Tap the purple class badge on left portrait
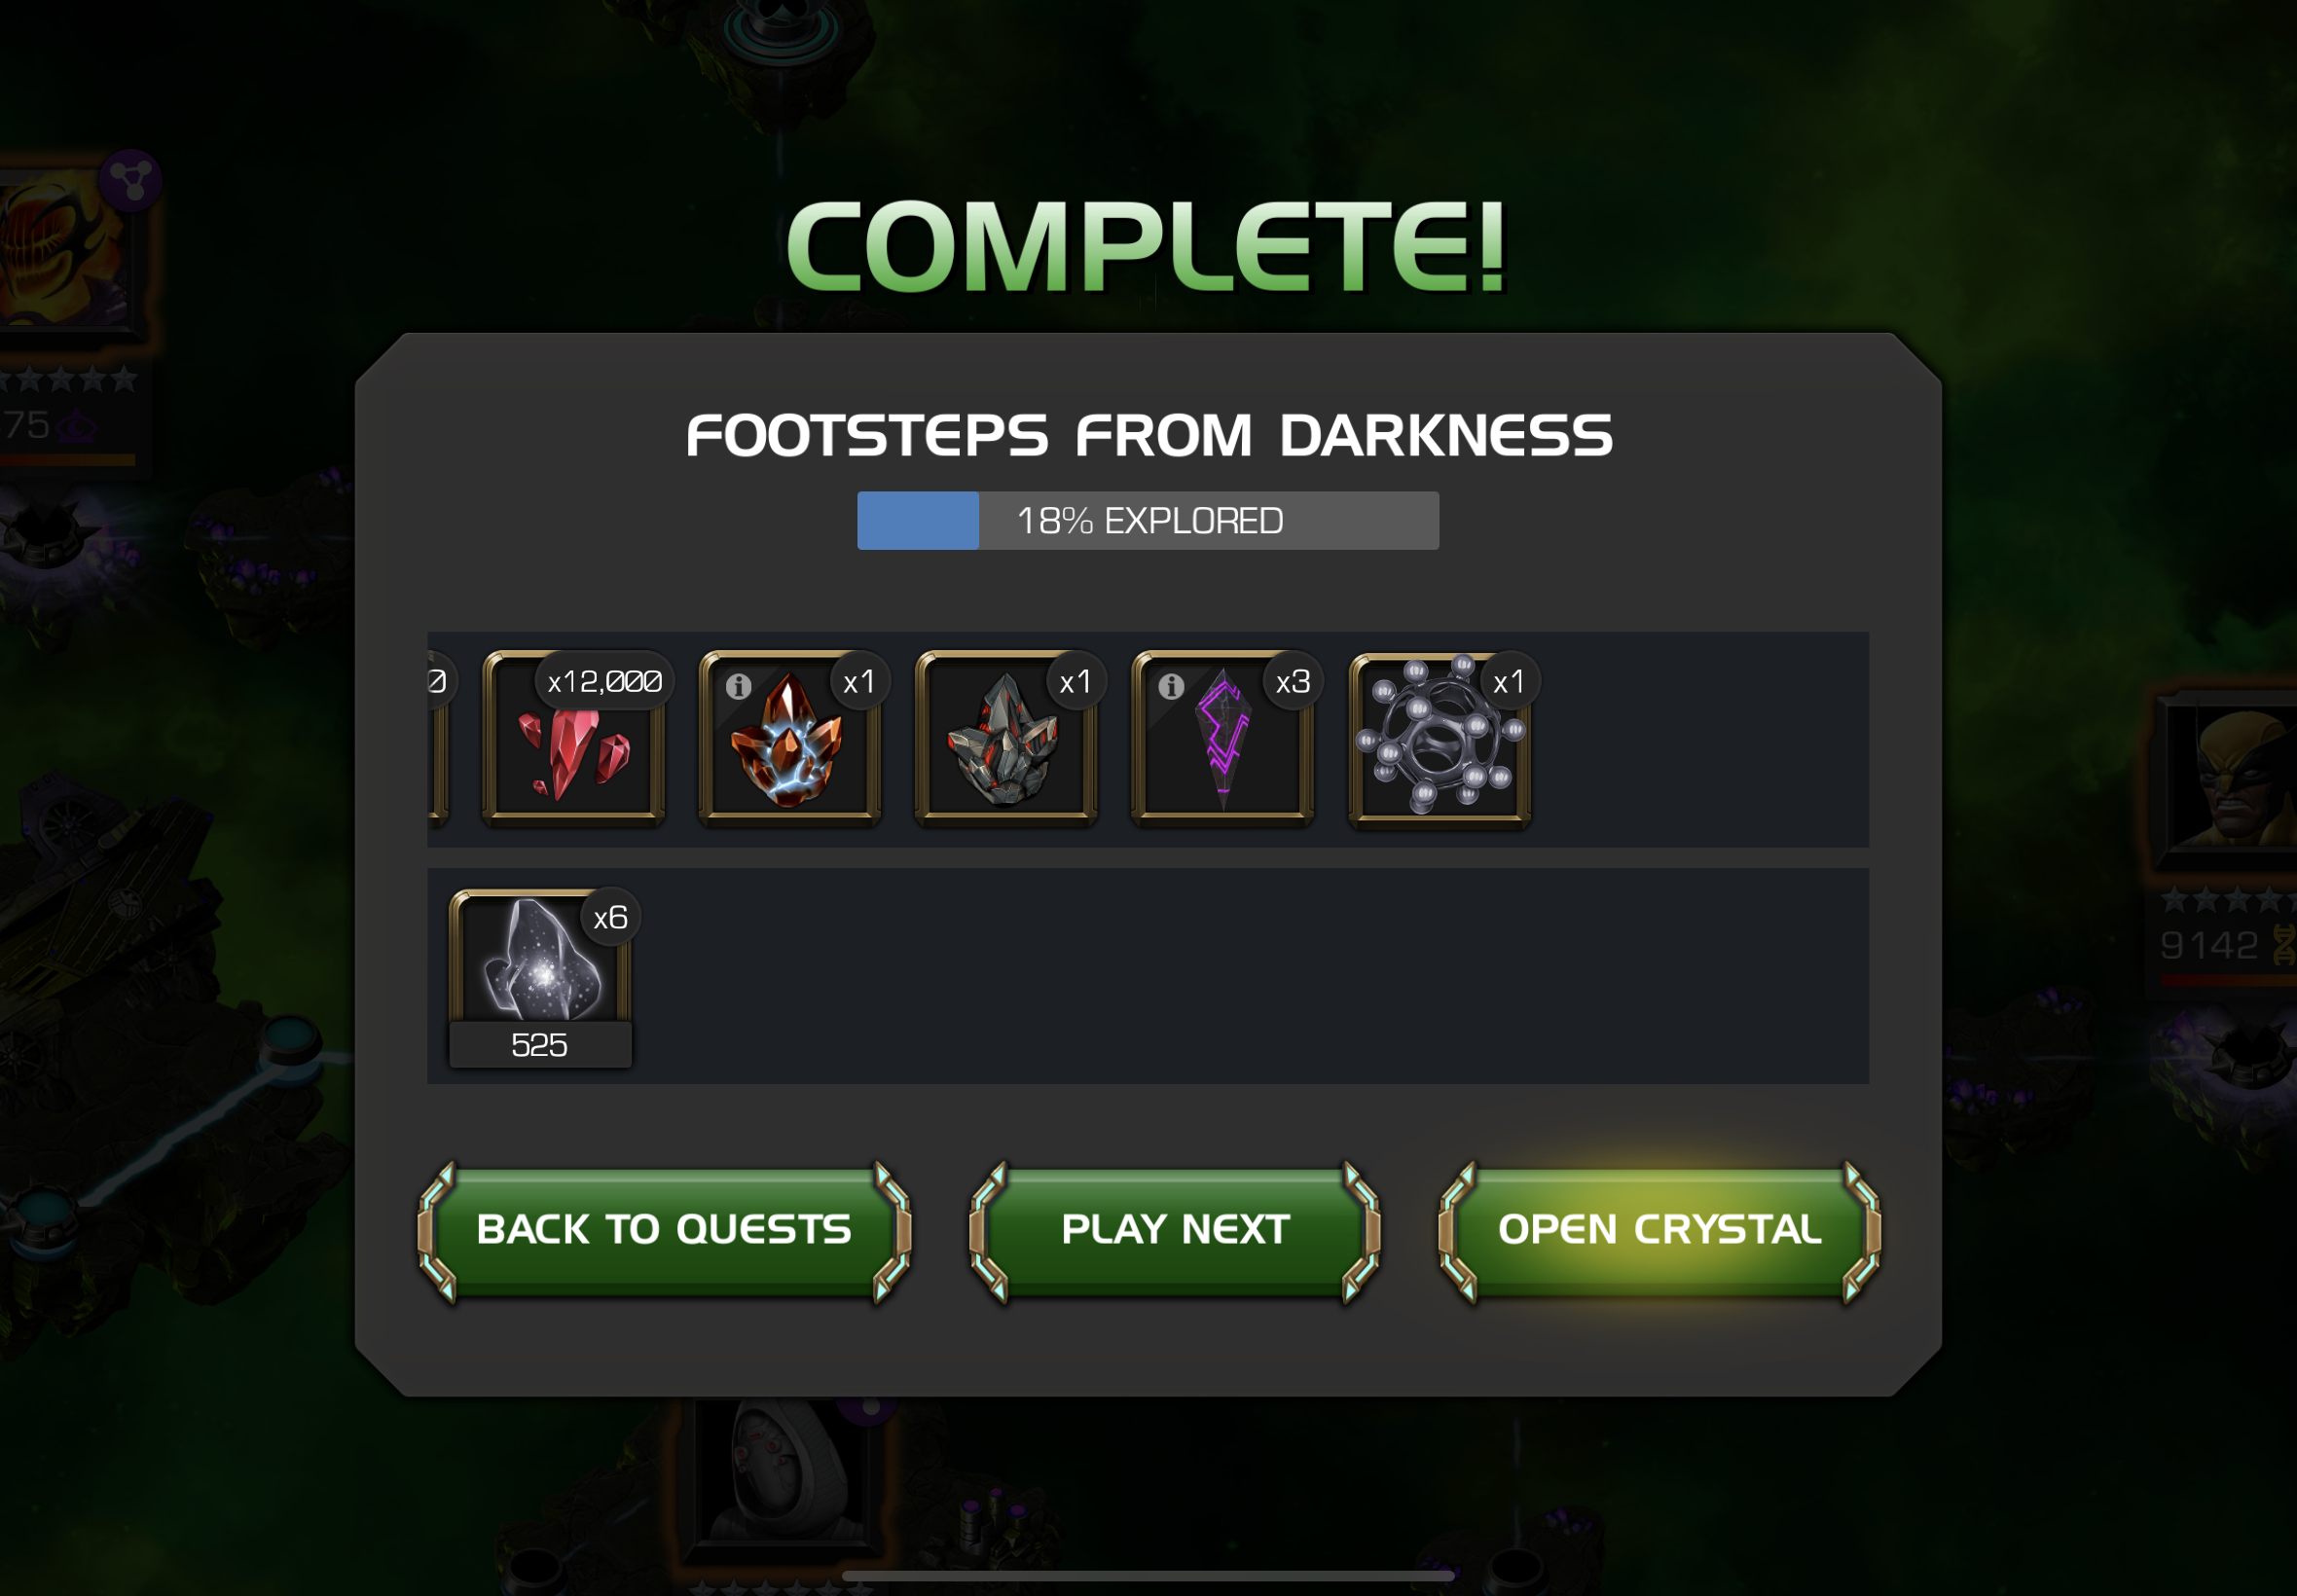Image resolution: width=2297 pixels, height=1596 pixels. pos(131,181)
